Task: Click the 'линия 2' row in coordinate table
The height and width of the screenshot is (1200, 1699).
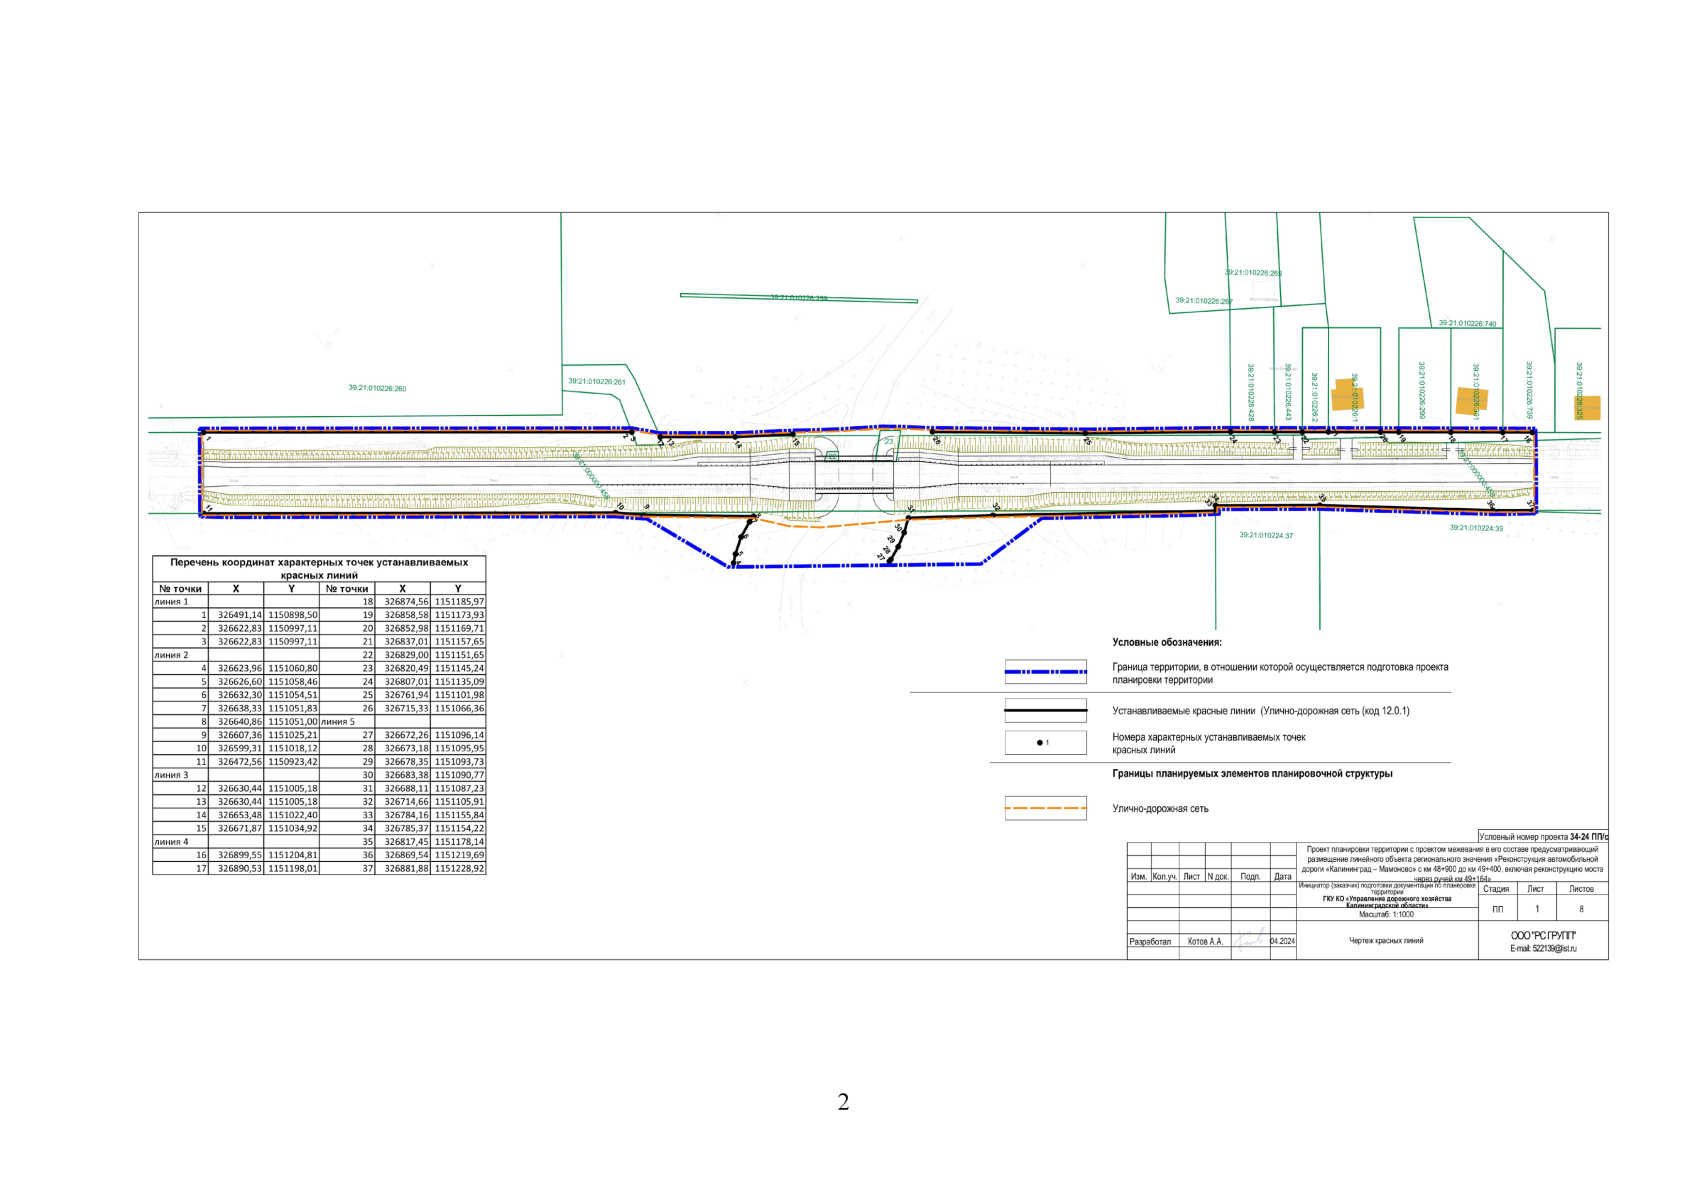Action: (171, 655)
